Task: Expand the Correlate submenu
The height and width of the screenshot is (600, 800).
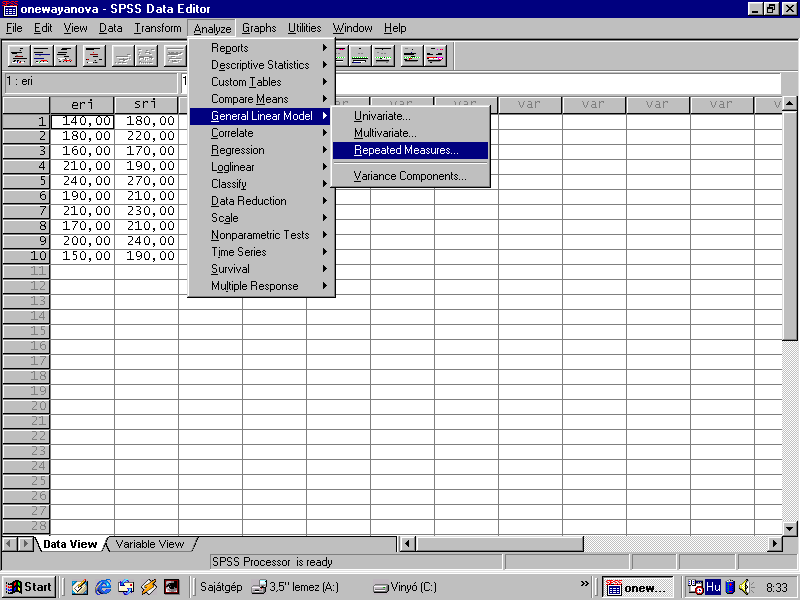Action: [x=262, y=133]
